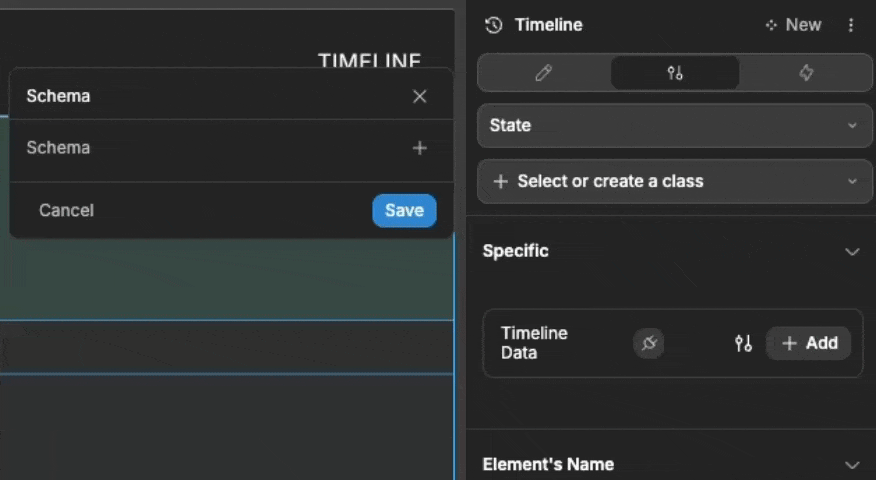Add a Timeline Data item
The width and height of the screenshot is (876, 480).
pyautogui.click(x=808, y=343)
